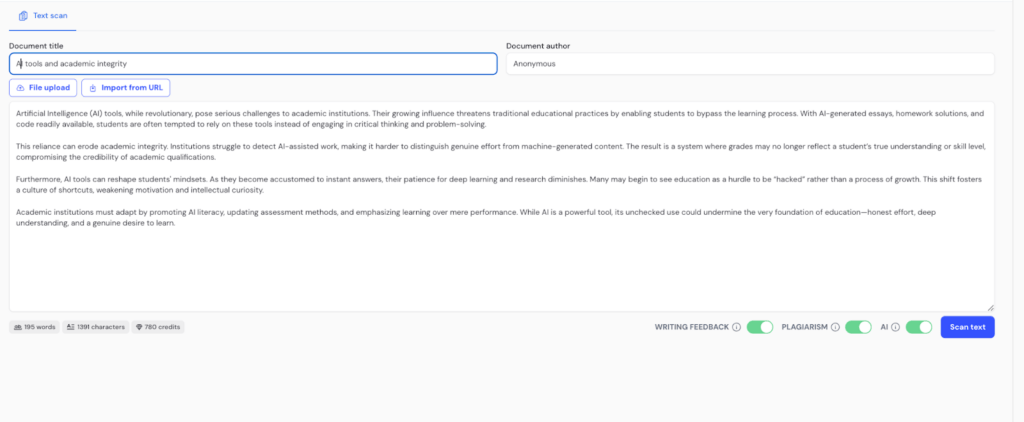Click the info icon beside Writing Feedback
Image resolution: width=1024 pixels, height=422 pixels.
click(736, 327)
